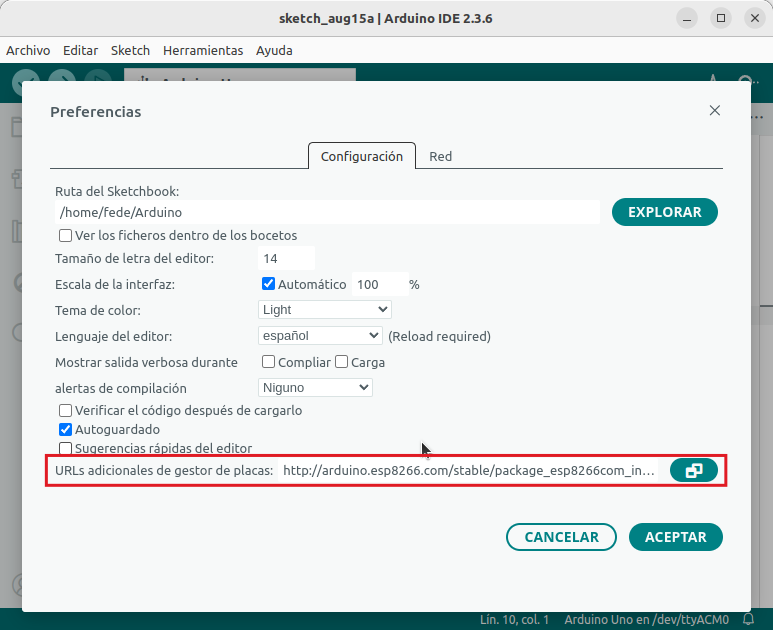Open the alertas de compilación dropdown
The height and width of the screenshot is (630, 773).
point(315,387)
